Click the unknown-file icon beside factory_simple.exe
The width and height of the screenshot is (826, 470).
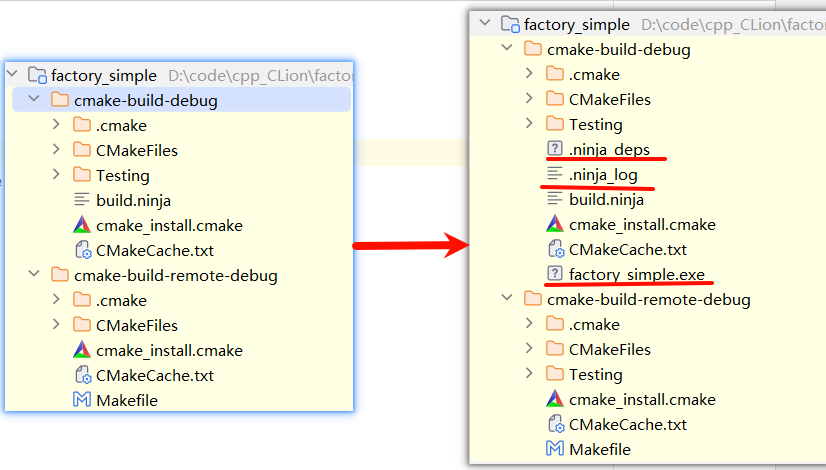pos(555,274)
